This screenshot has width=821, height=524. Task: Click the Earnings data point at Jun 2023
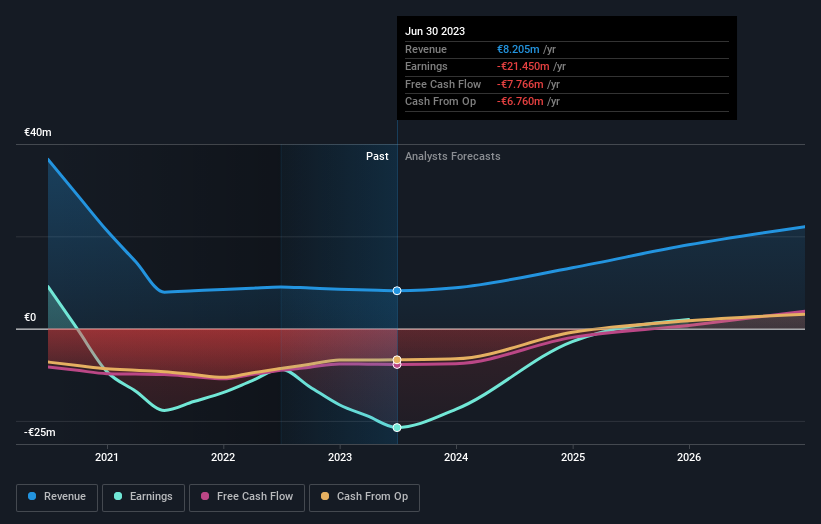[x=397, y=428]
